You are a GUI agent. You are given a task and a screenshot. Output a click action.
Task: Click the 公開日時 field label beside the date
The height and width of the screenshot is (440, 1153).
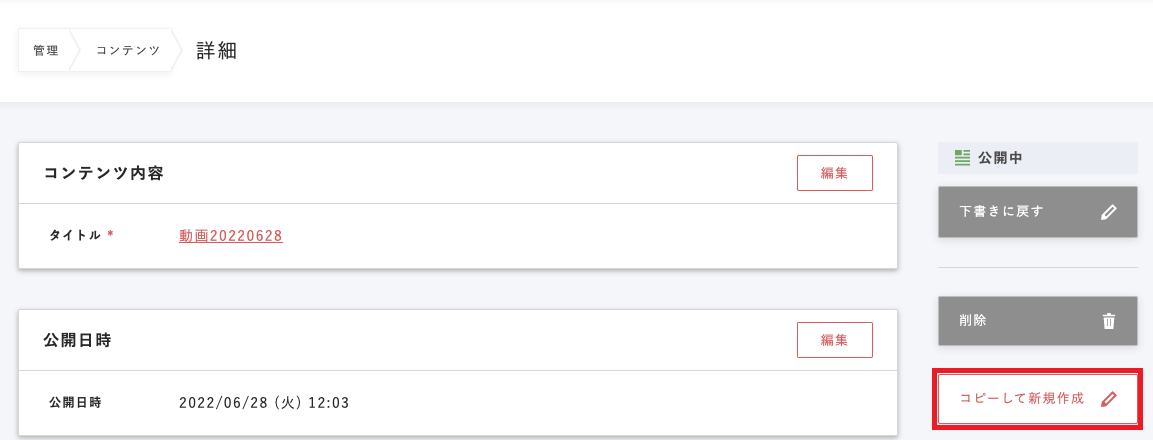point(75,403)
